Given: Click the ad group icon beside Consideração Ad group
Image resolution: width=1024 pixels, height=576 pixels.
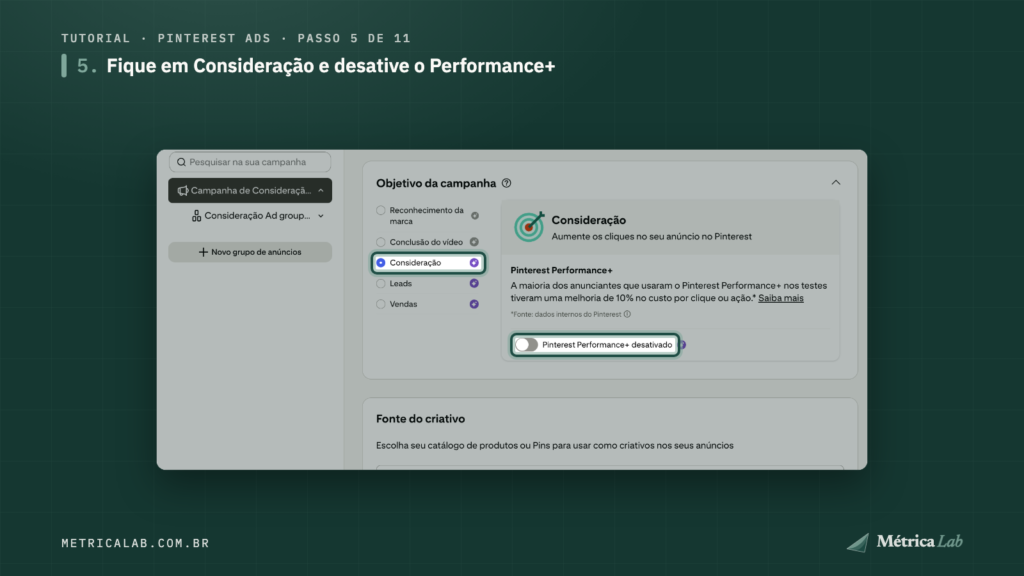Looking at the screenshot, I should point(197,216).
